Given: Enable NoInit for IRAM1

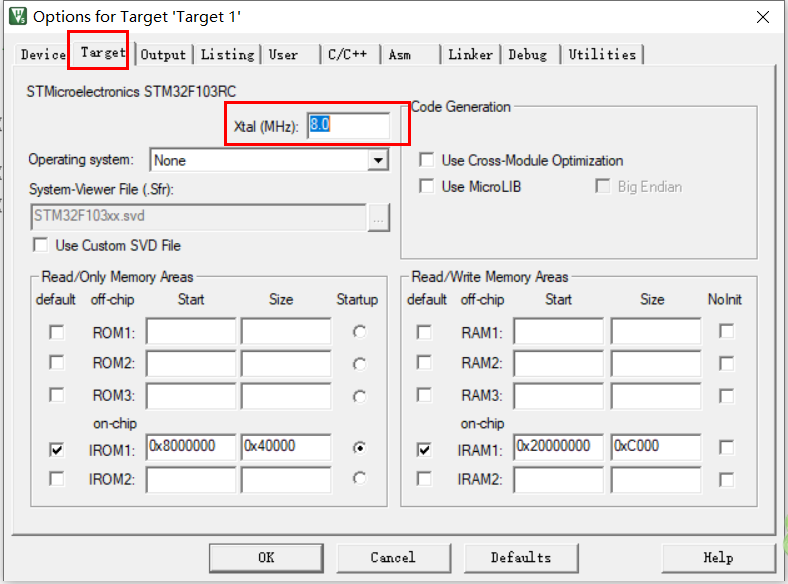Looking at the screenshot, I should (727, 447).
